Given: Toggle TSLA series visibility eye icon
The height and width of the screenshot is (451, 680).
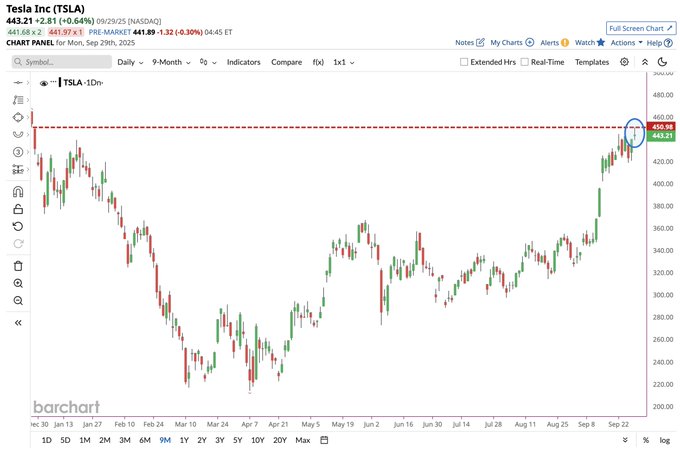Looking at the screenshot, I should (x=43, y=83).
